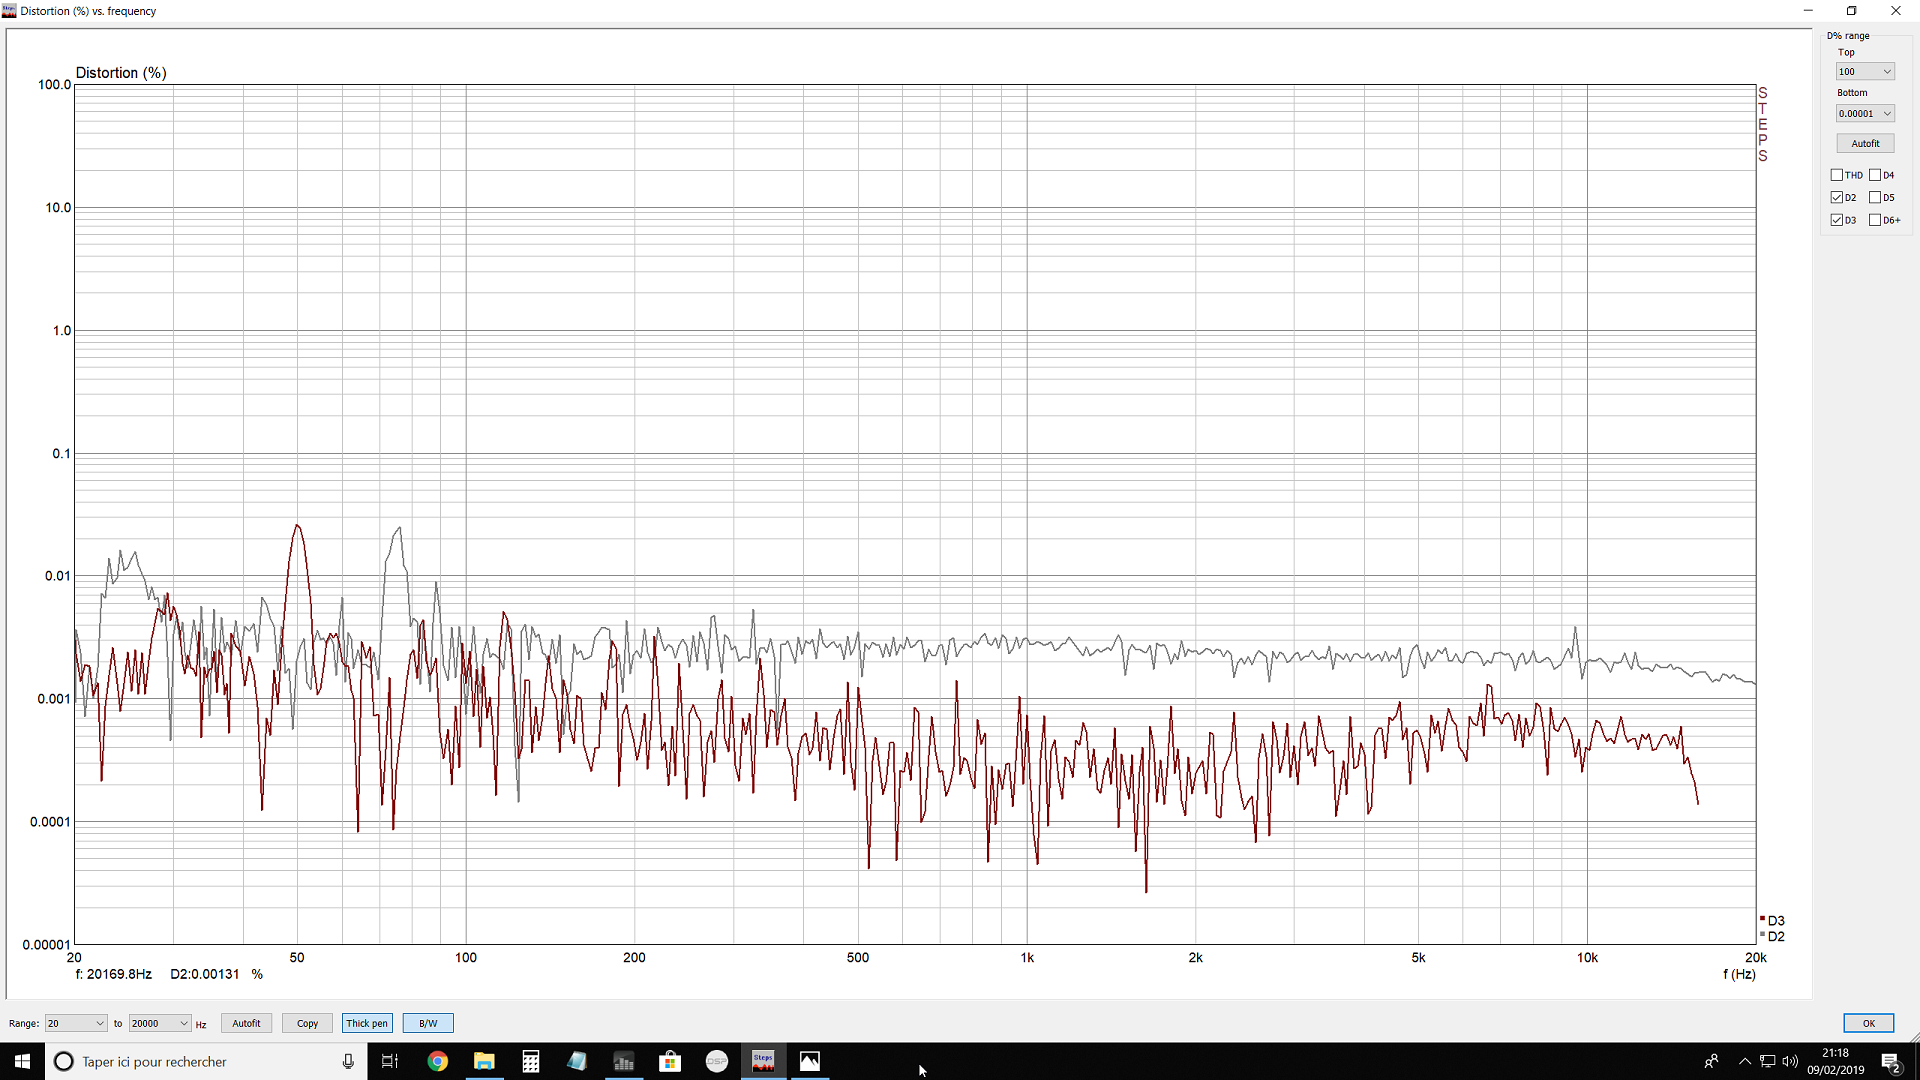This screenshot has height=1080, width=1920.
Task: Enable the D6+ curve checkbox
Action: pyautogui.click(x=1875, y=220)
